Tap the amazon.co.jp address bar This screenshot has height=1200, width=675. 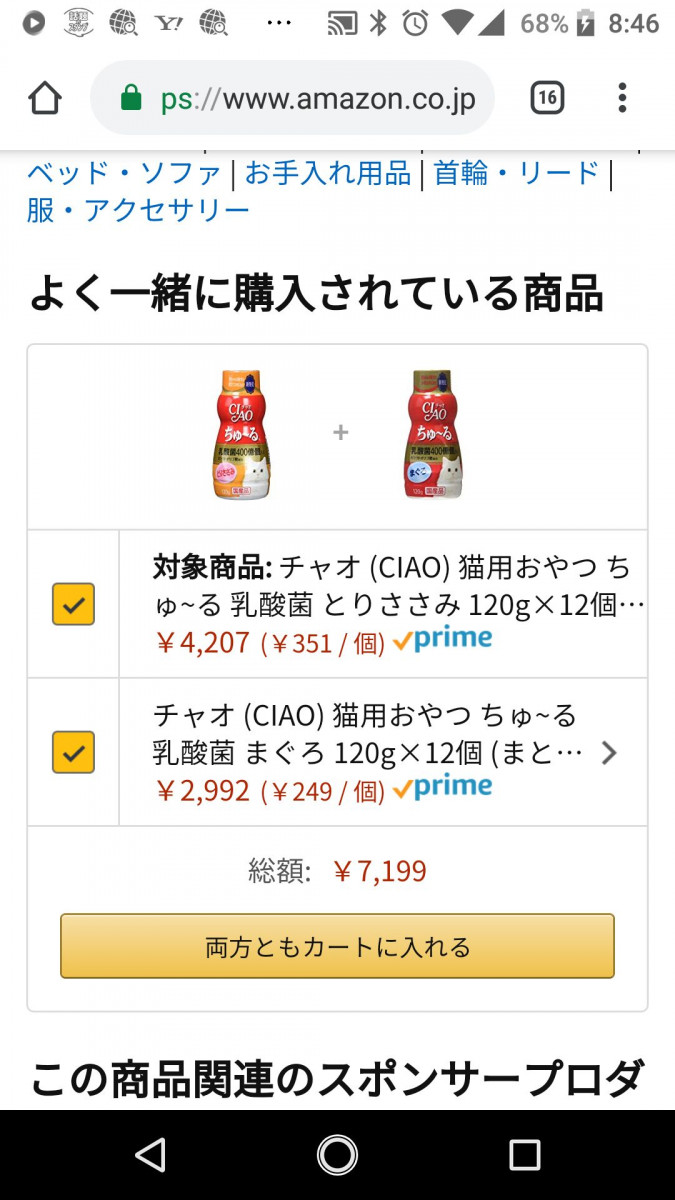[318, 98]
